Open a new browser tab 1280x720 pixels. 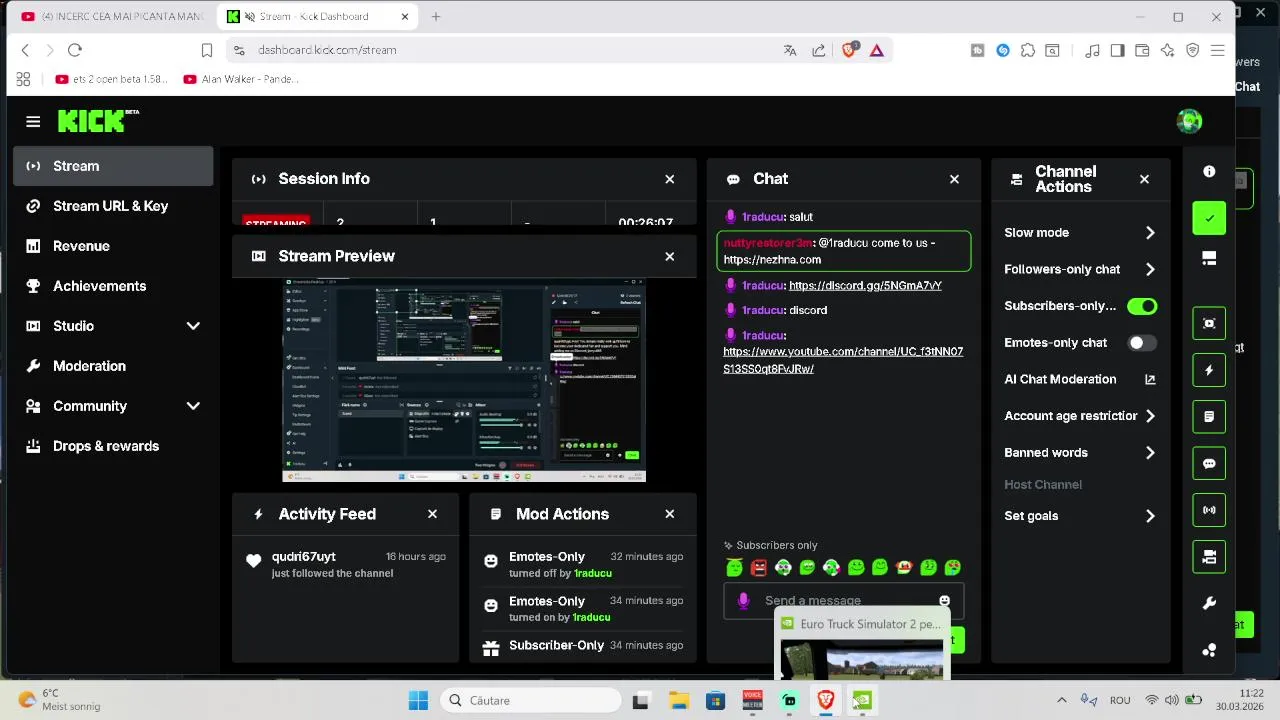(436, 16)
